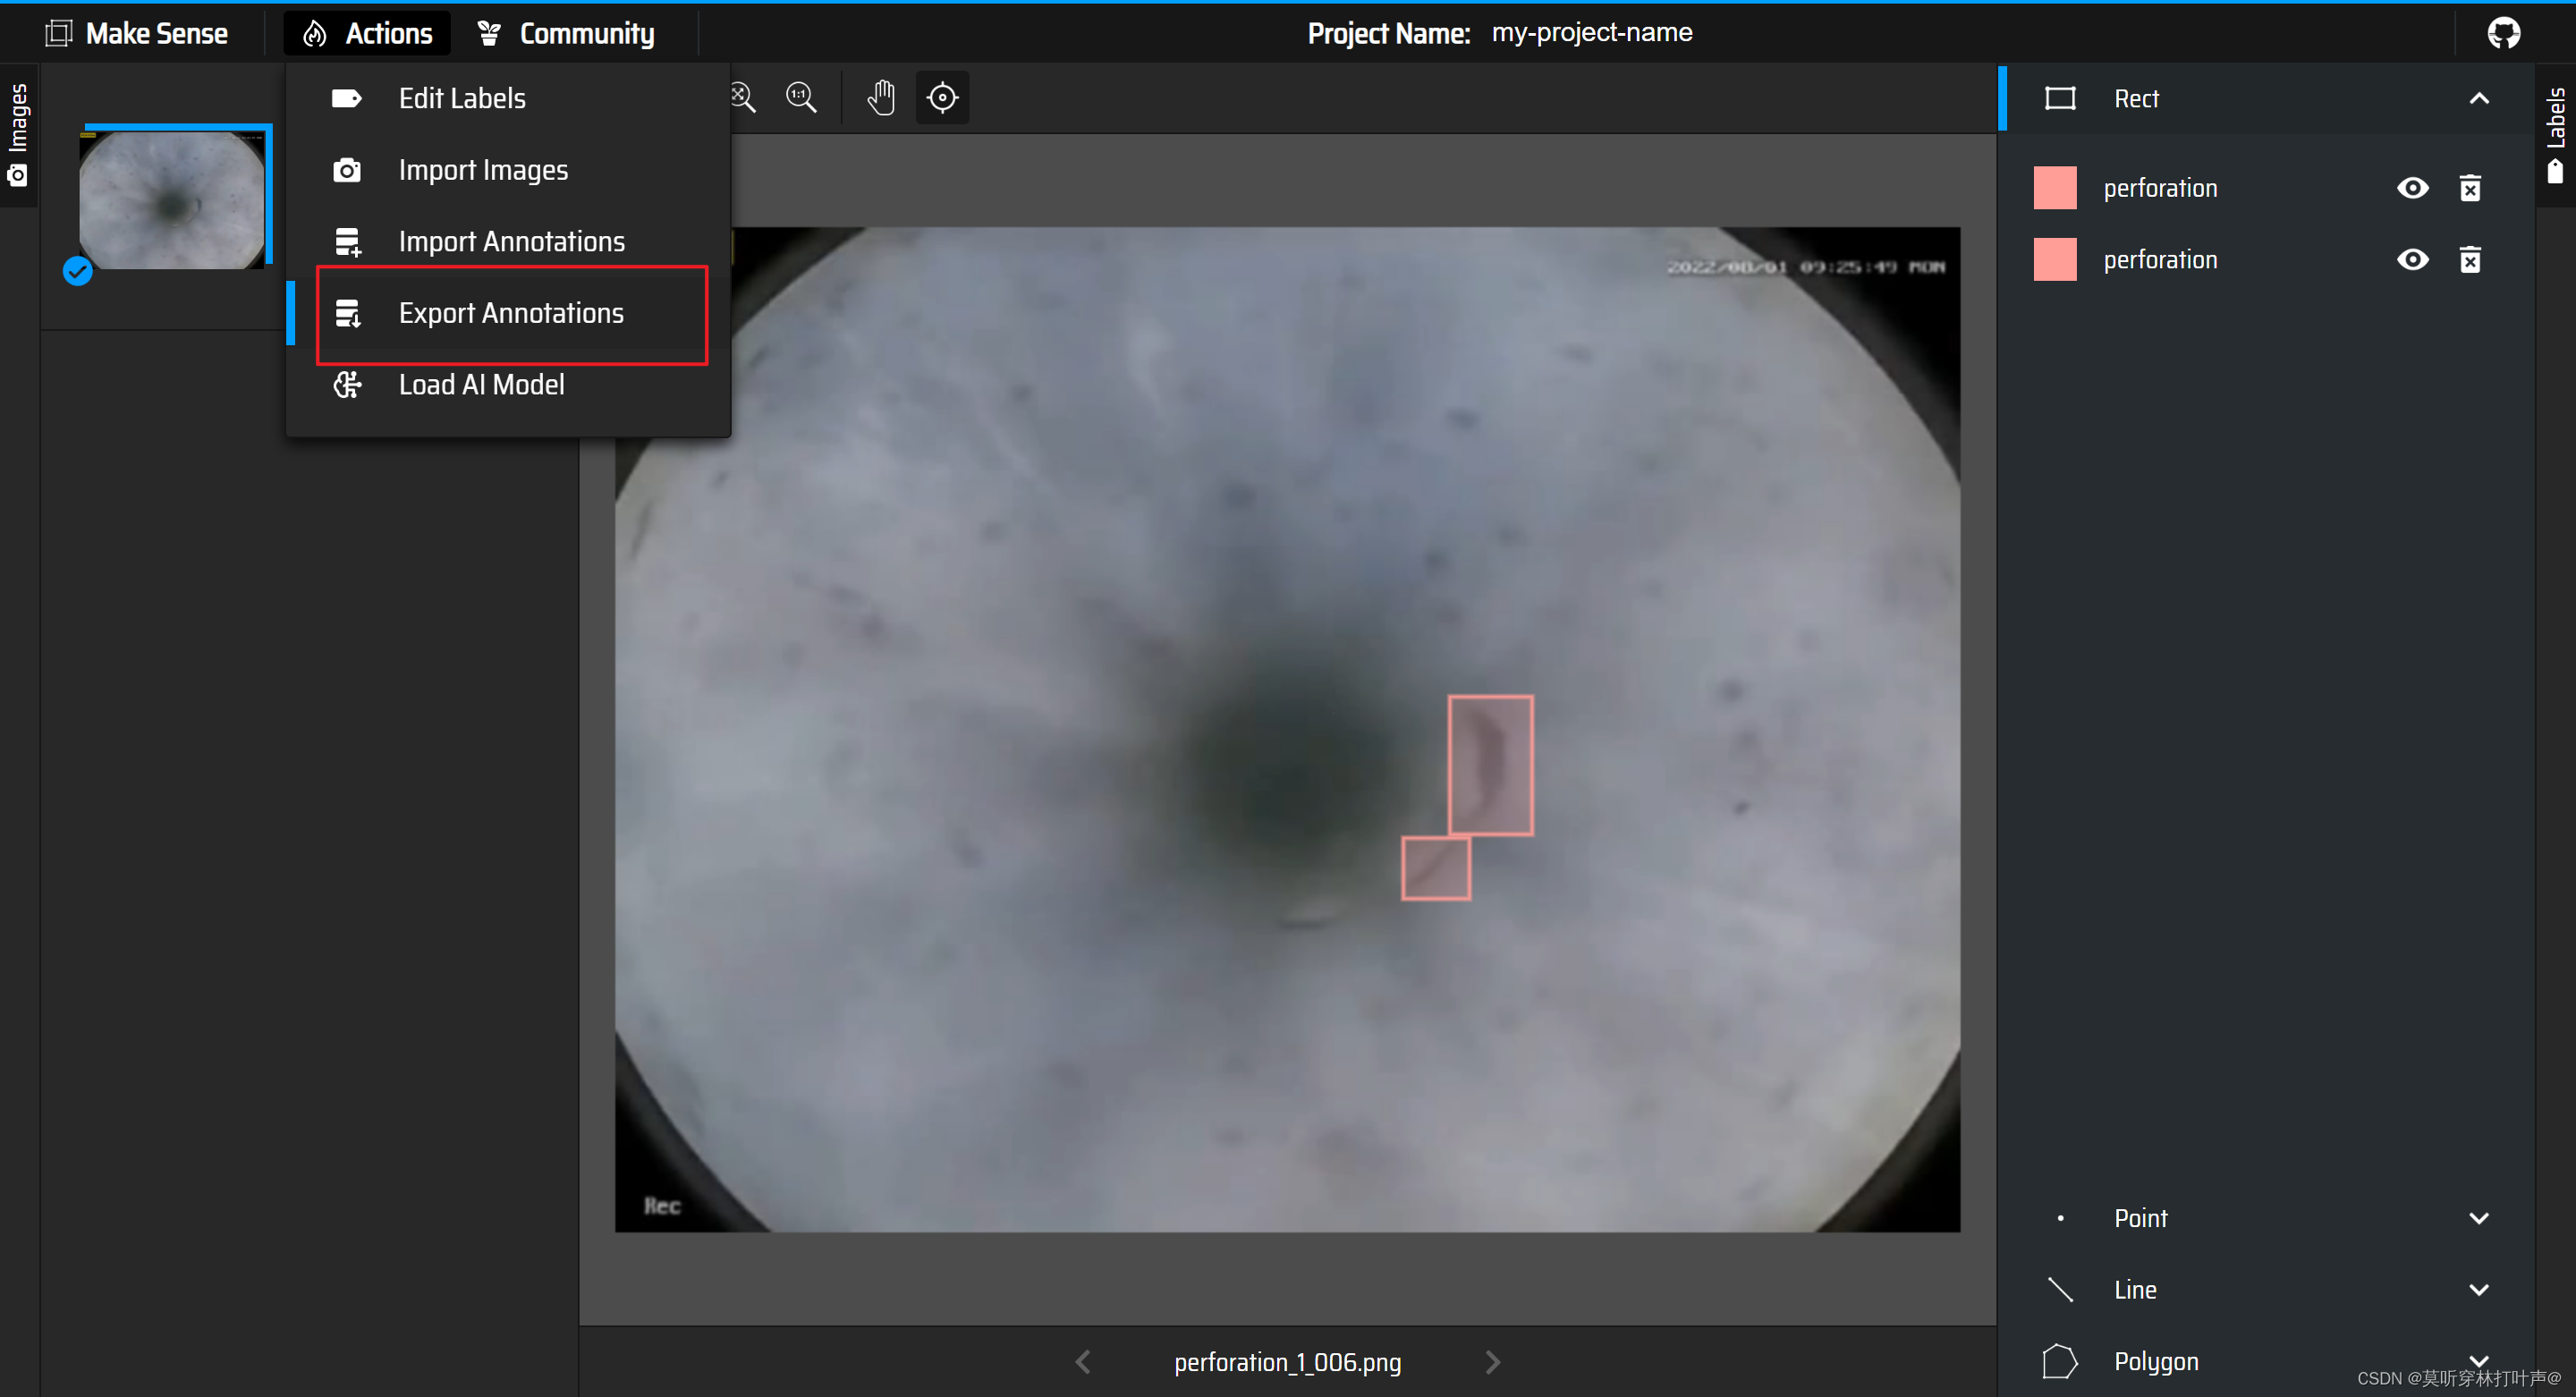Click the Community sprout icon
This screenshot has height=1397, width=2576.
(489, 33)
